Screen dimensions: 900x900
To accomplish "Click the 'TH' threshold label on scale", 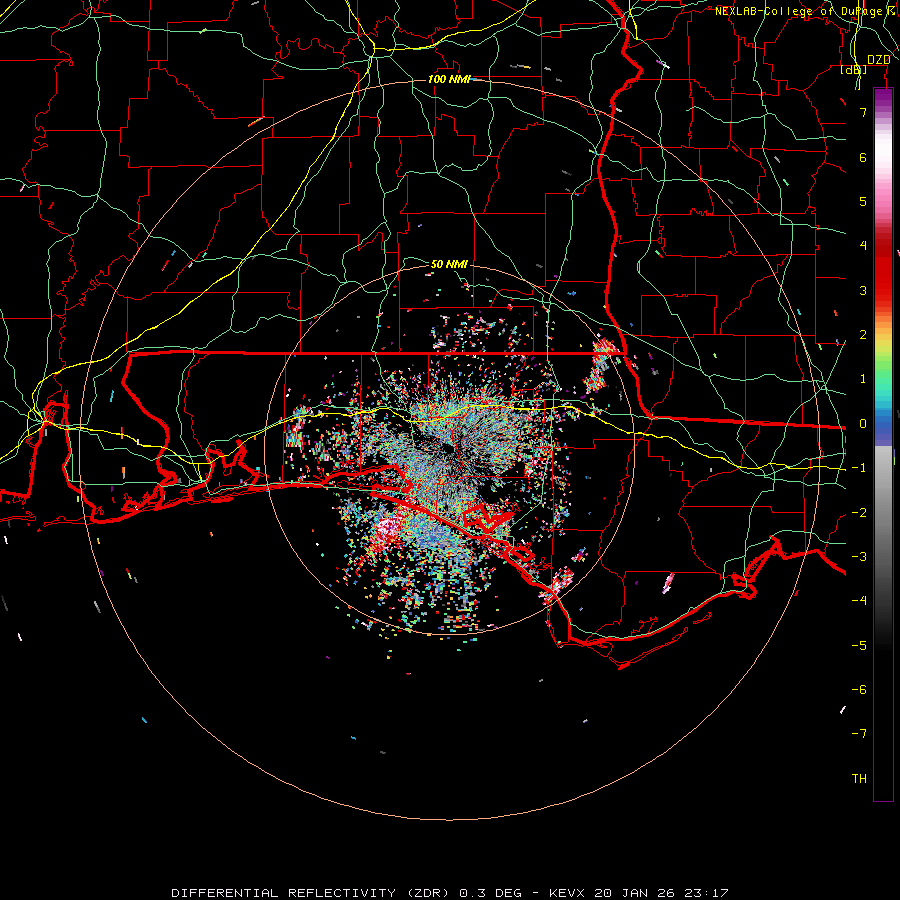I will tap(859, 778).
